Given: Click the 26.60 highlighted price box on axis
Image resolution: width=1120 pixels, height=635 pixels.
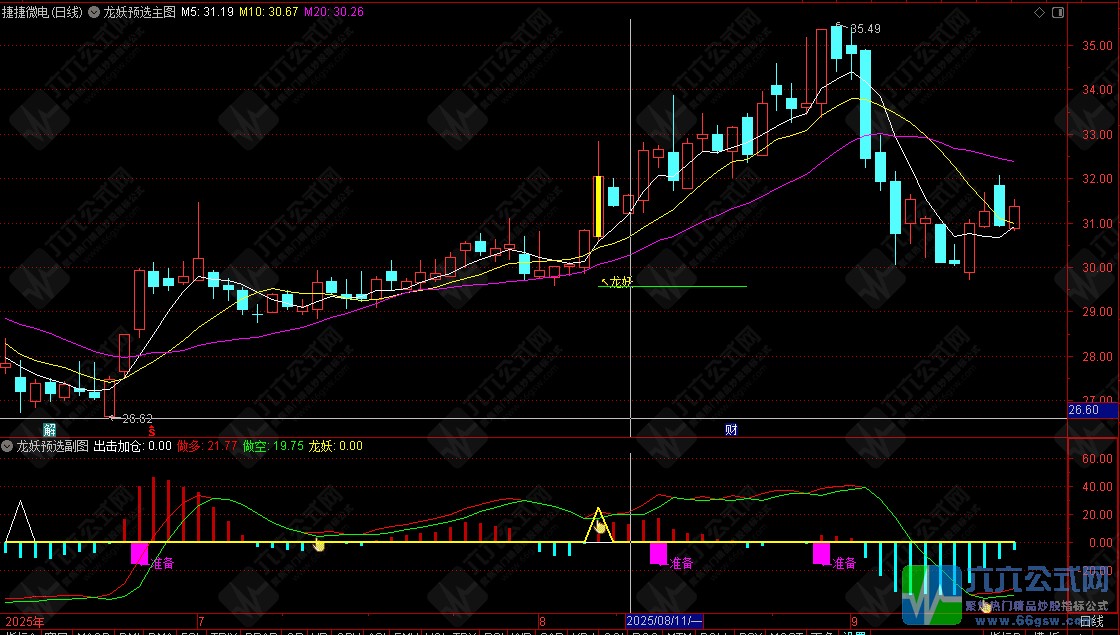Looking at the screenshot, I should [x=1093, y=410].
